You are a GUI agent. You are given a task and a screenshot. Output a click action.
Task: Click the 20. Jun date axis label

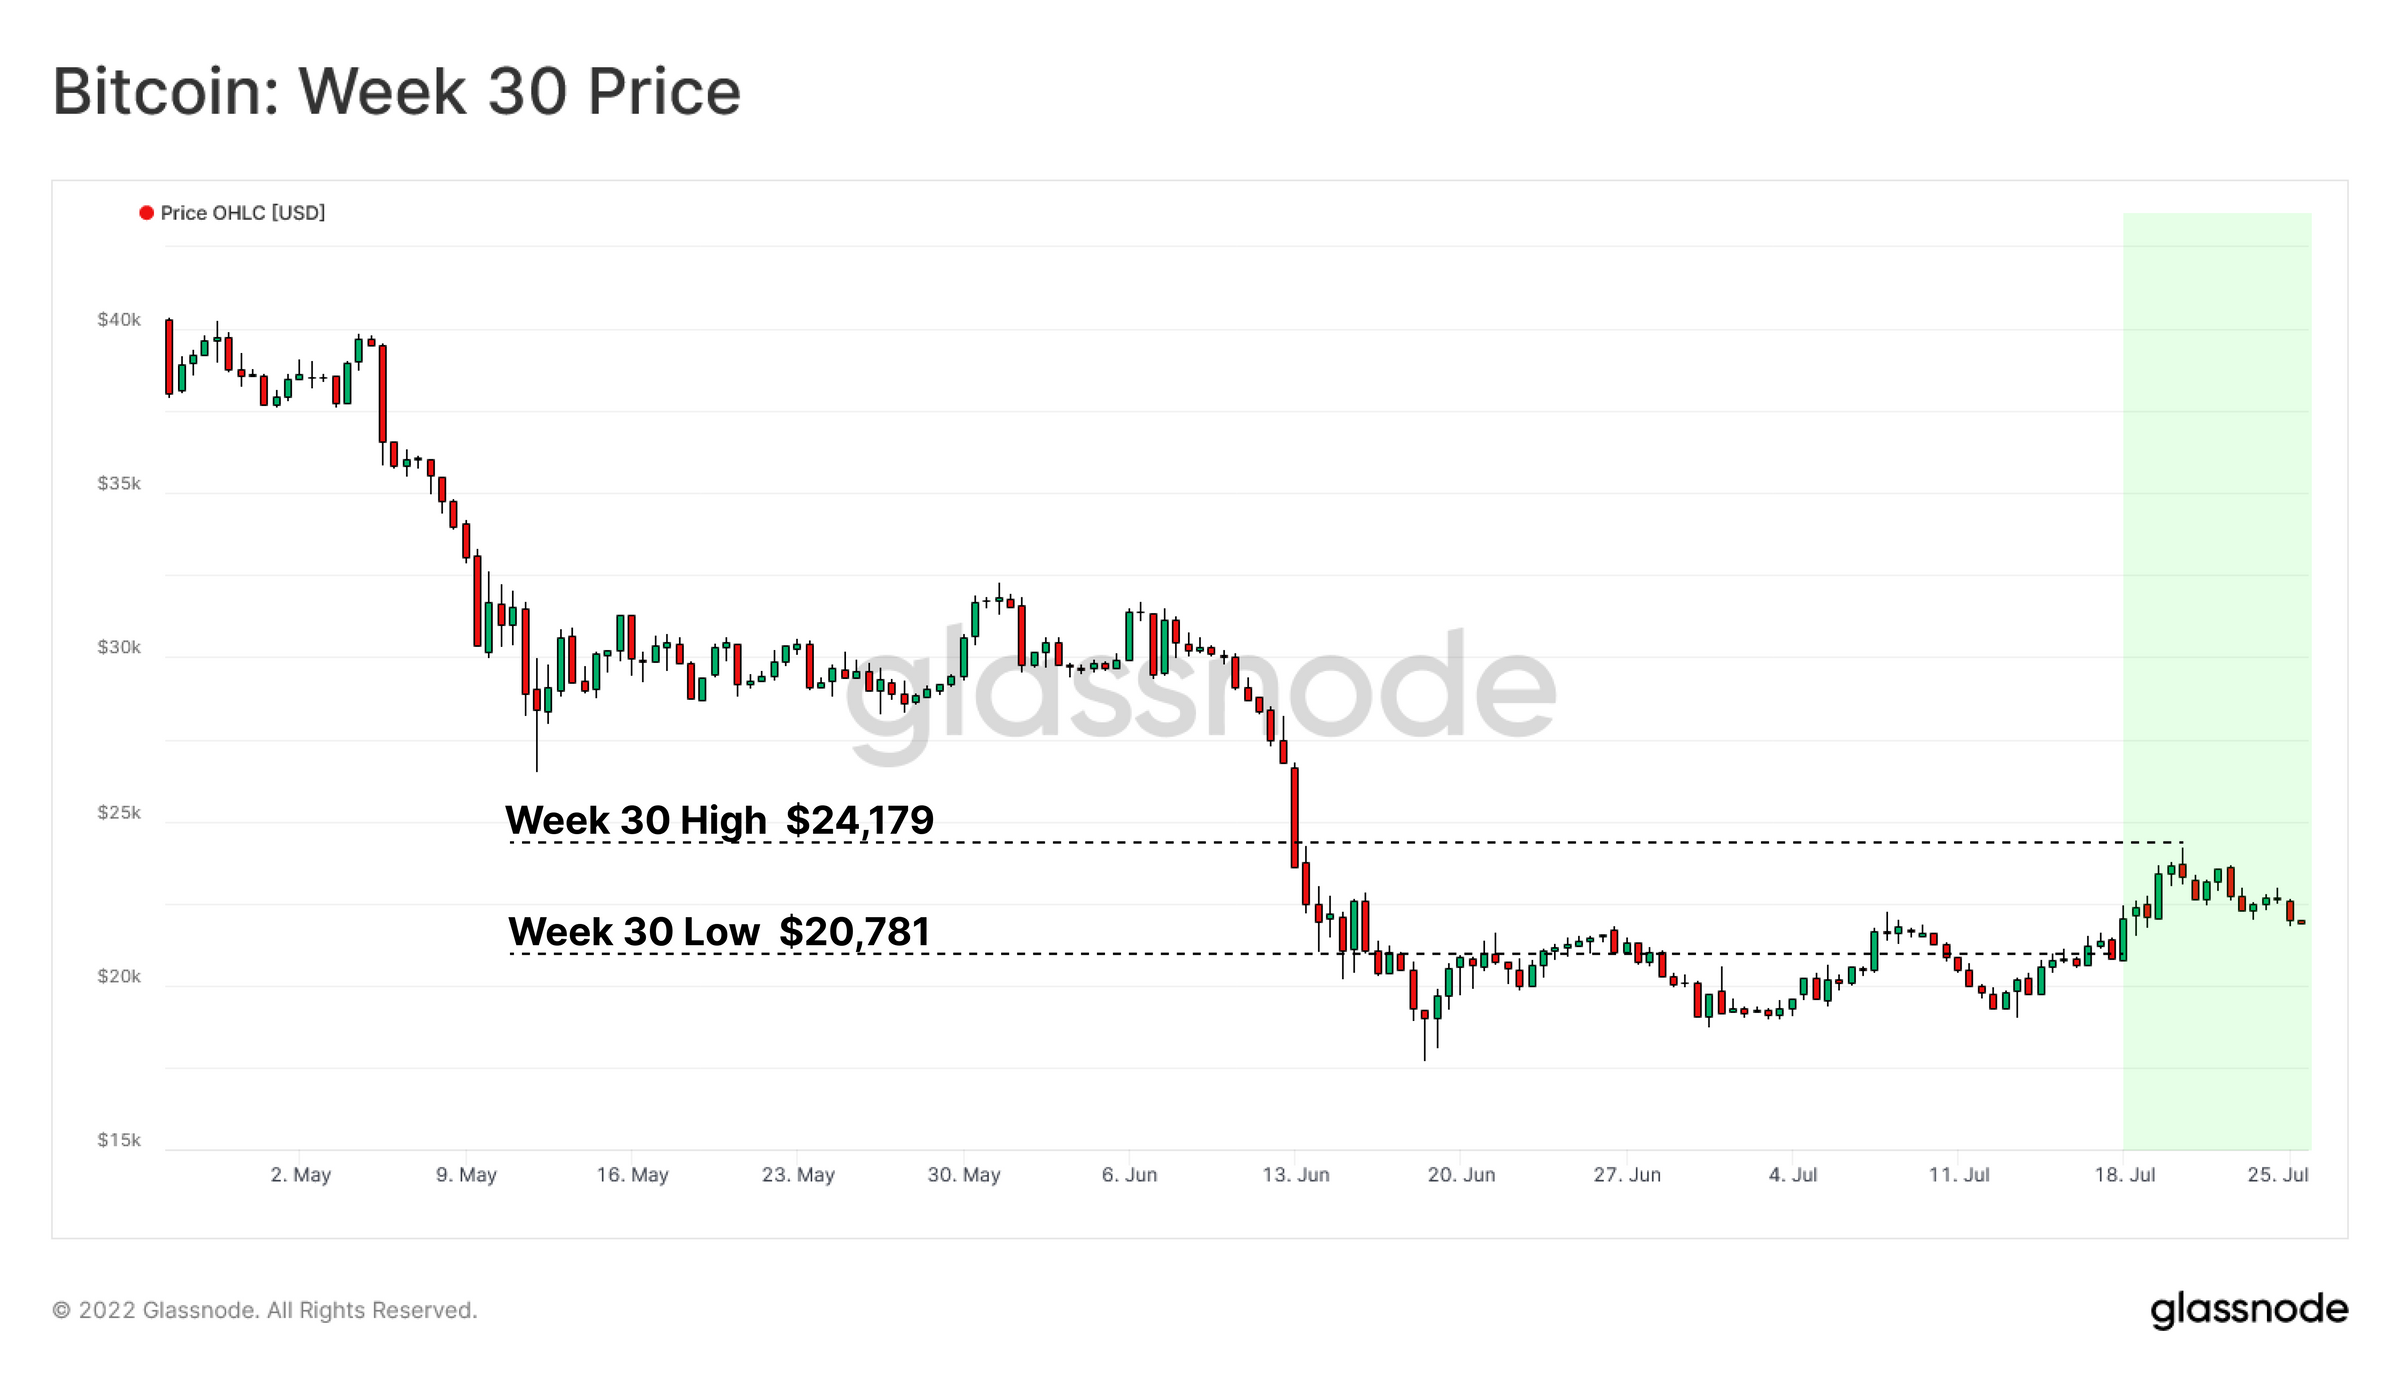(x=1462, y=1175)
